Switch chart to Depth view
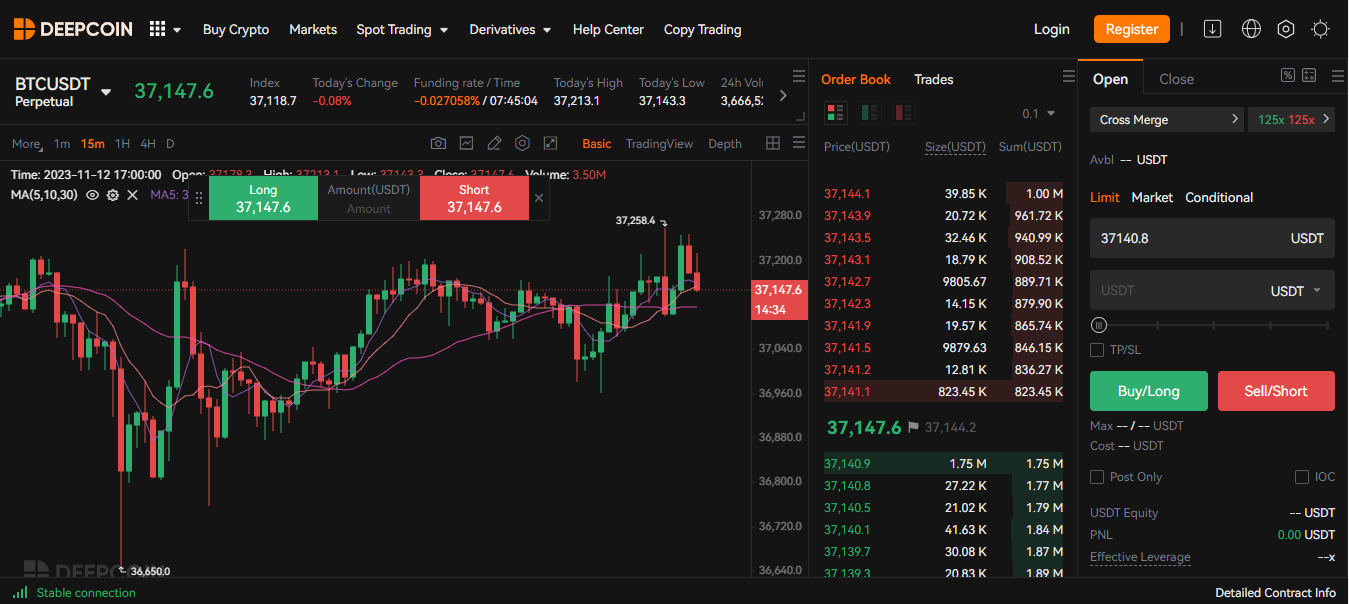Screen dimensions: 1349x604 pyautogui.click(x=725, y=144)
